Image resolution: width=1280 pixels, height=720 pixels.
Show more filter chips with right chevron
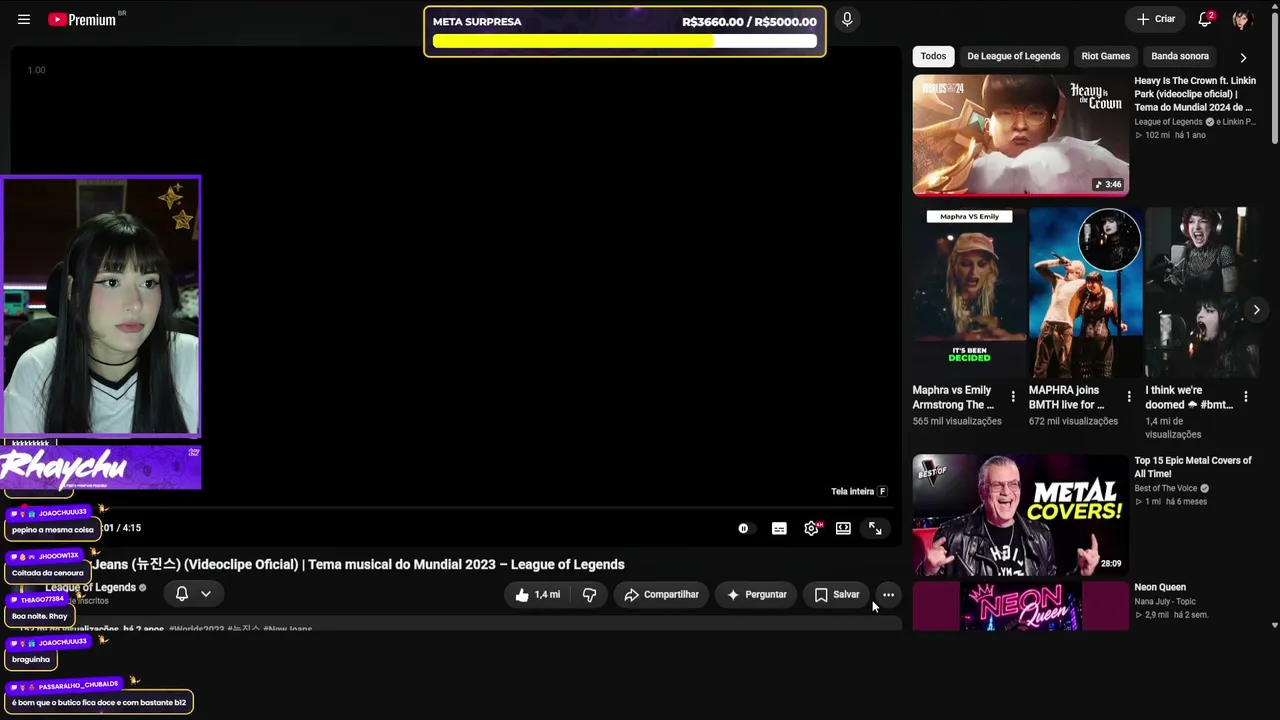coord(1243,57)
